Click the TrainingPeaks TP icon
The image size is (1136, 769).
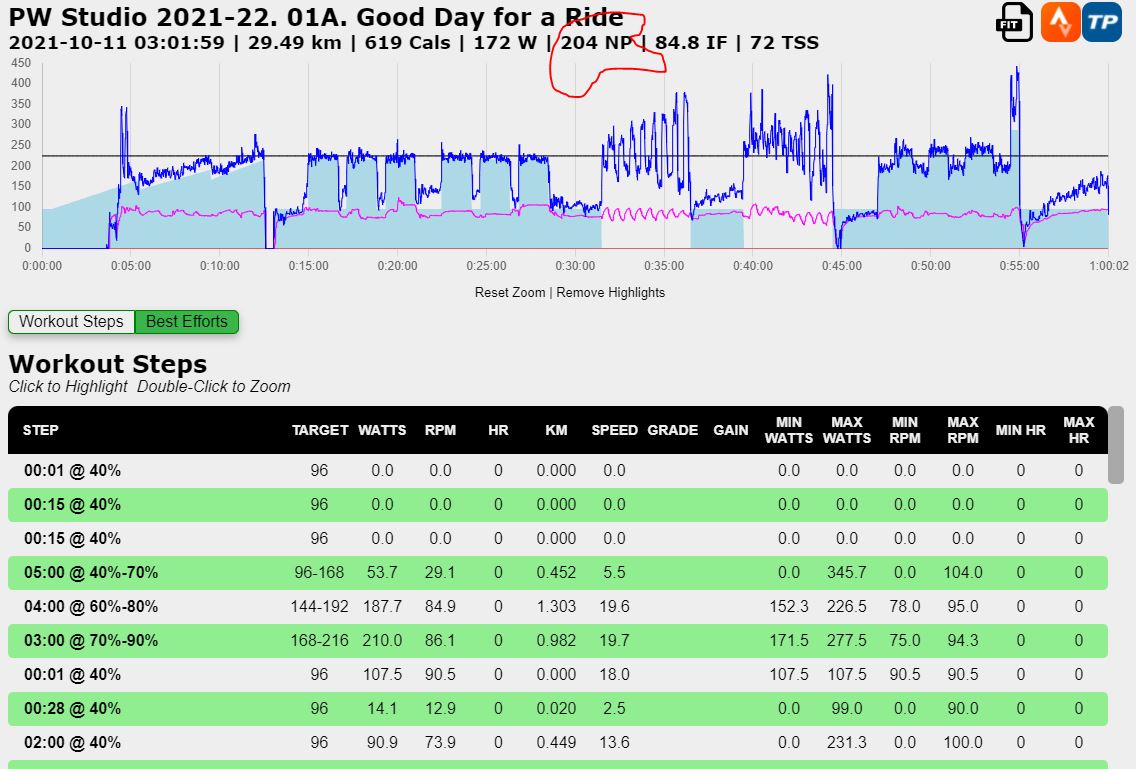(1102, 22)
